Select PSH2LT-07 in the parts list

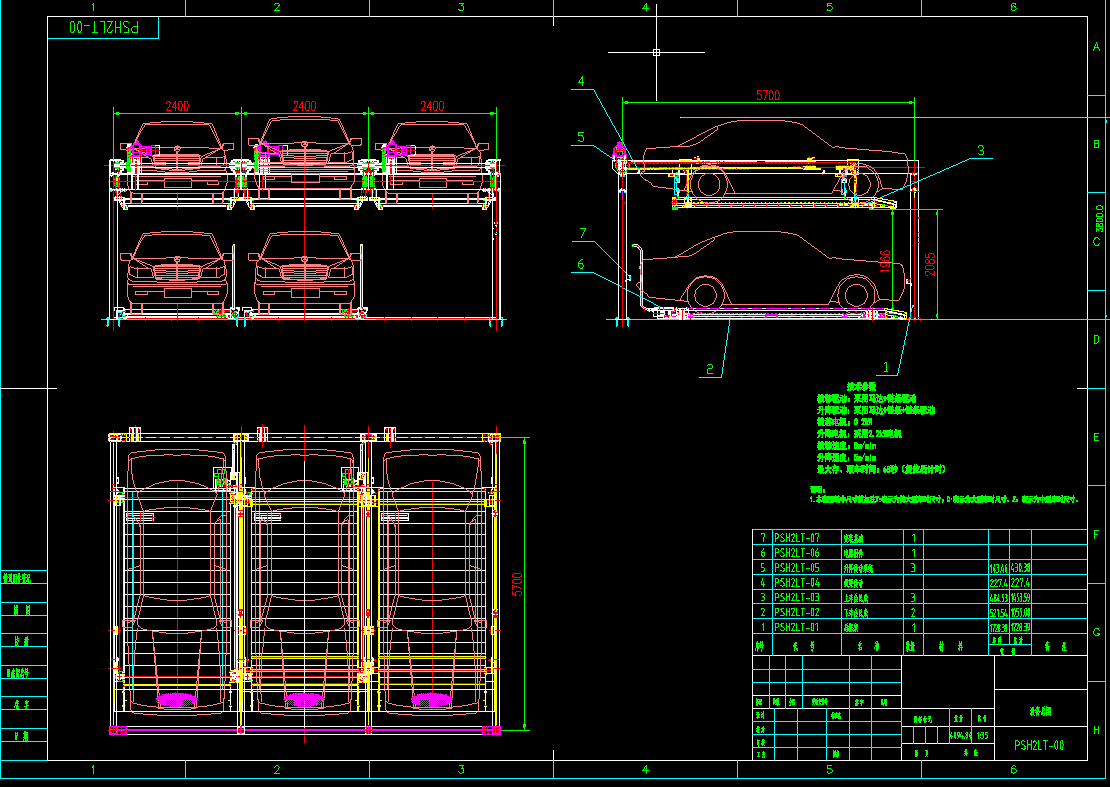coord(796,537)
